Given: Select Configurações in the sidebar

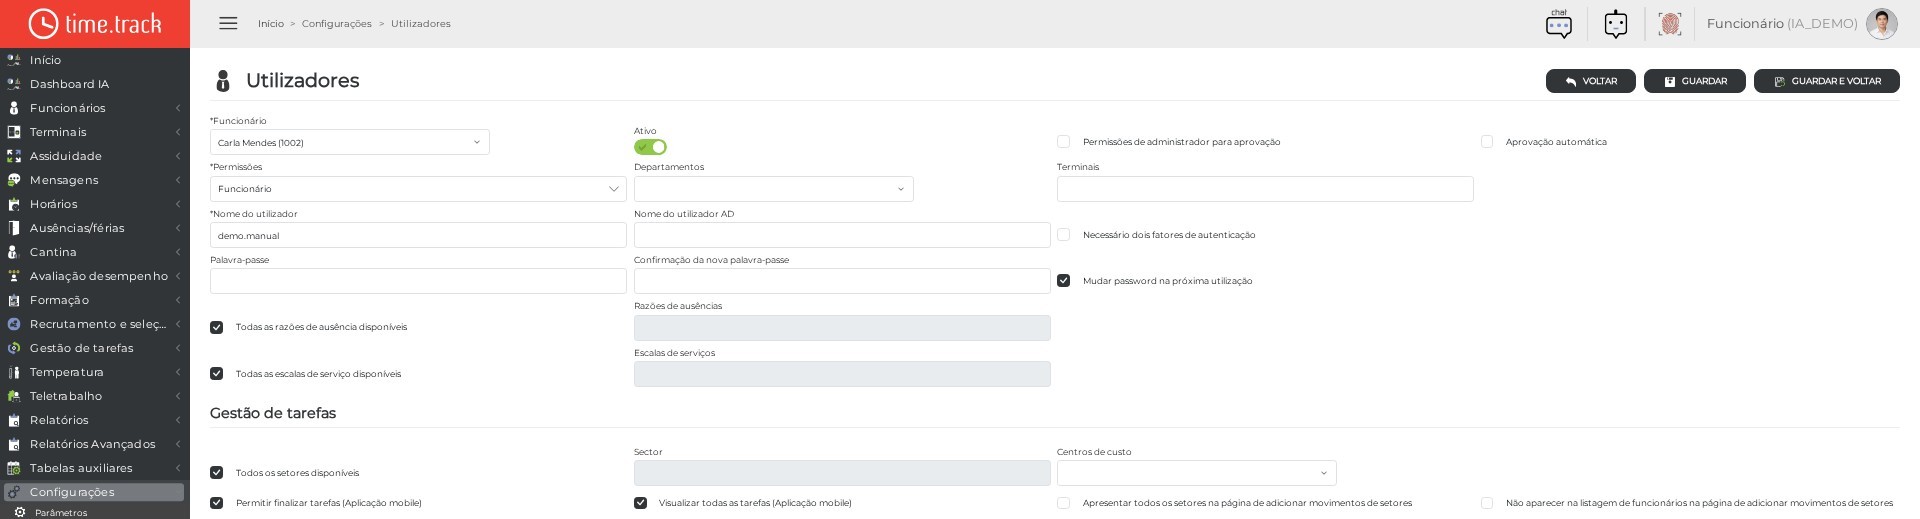Looking at the screenshot, I should point(95,492).
